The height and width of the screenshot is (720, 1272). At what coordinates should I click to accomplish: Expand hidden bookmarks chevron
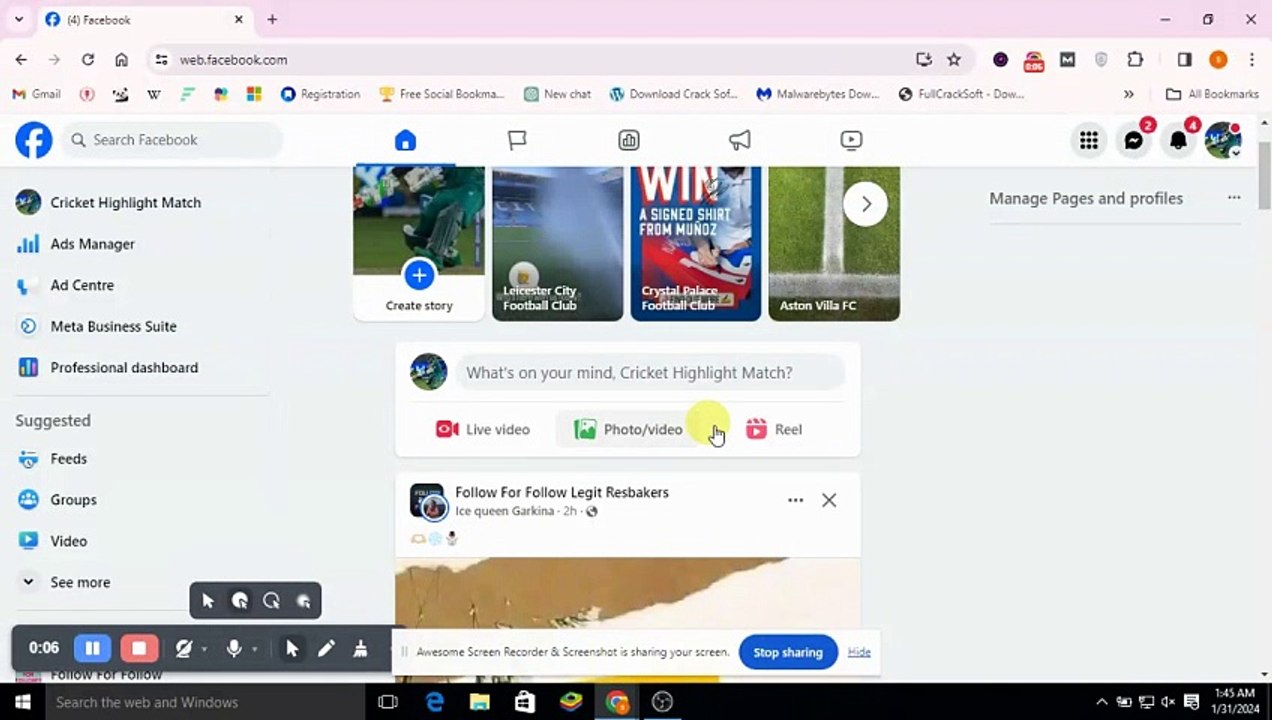[x=1129, y=94]
